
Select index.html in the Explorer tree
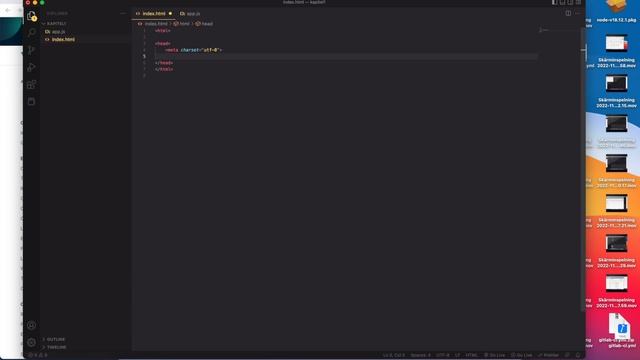(85, 39)
